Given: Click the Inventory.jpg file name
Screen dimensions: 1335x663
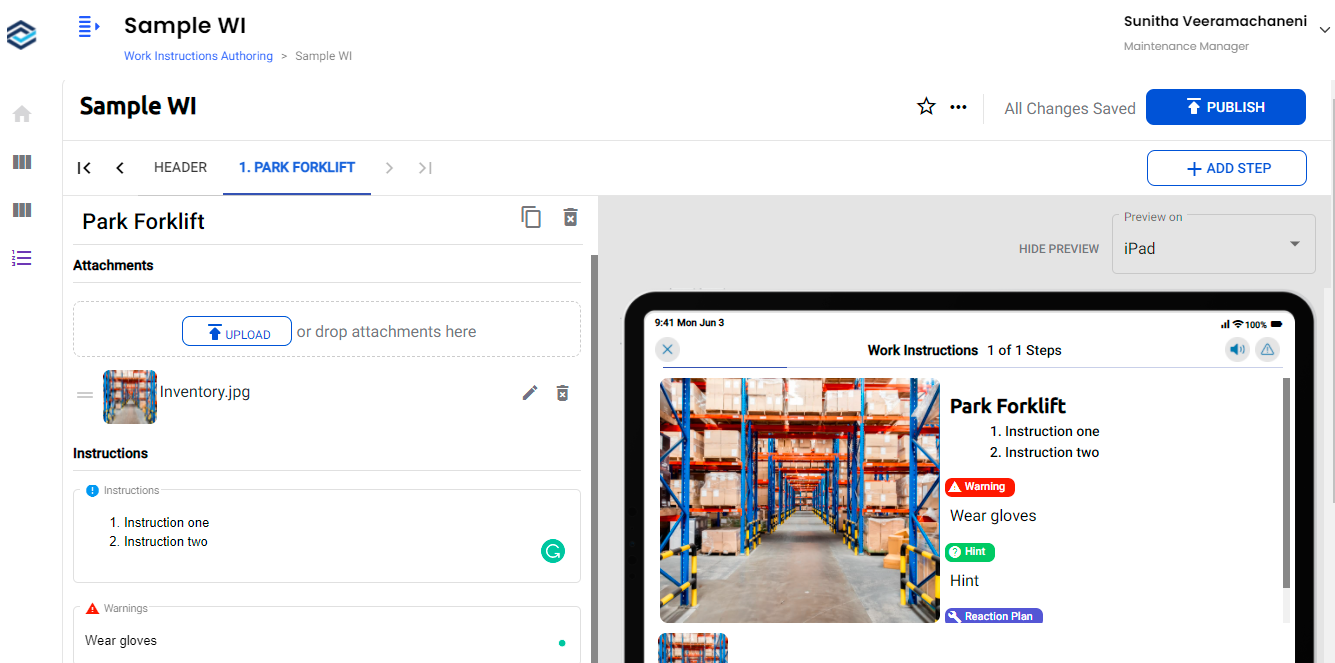Looking at the screenshot, I should (205, 392).
